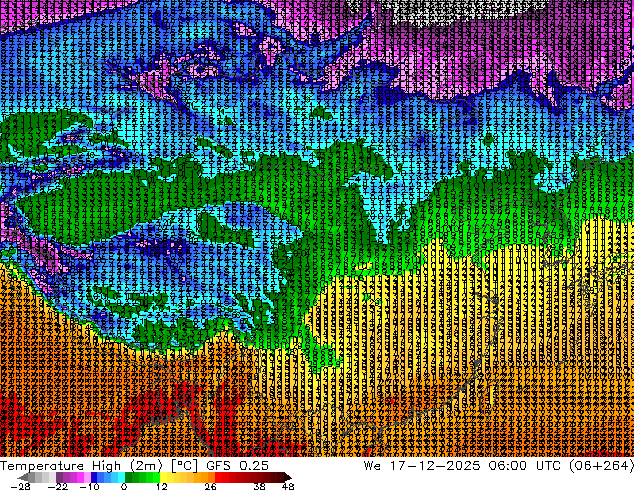
Task: Click the 'Temperature High (2m) [°C]' title text
Action: pyautogui.click(x=99, y=466)
